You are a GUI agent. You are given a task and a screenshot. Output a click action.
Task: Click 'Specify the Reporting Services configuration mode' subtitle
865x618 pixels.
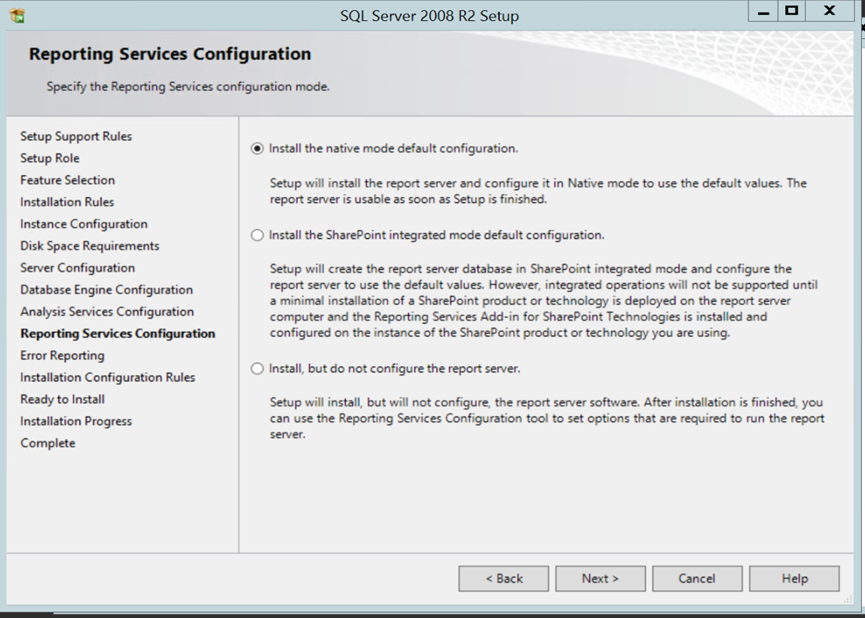(188, 87)
